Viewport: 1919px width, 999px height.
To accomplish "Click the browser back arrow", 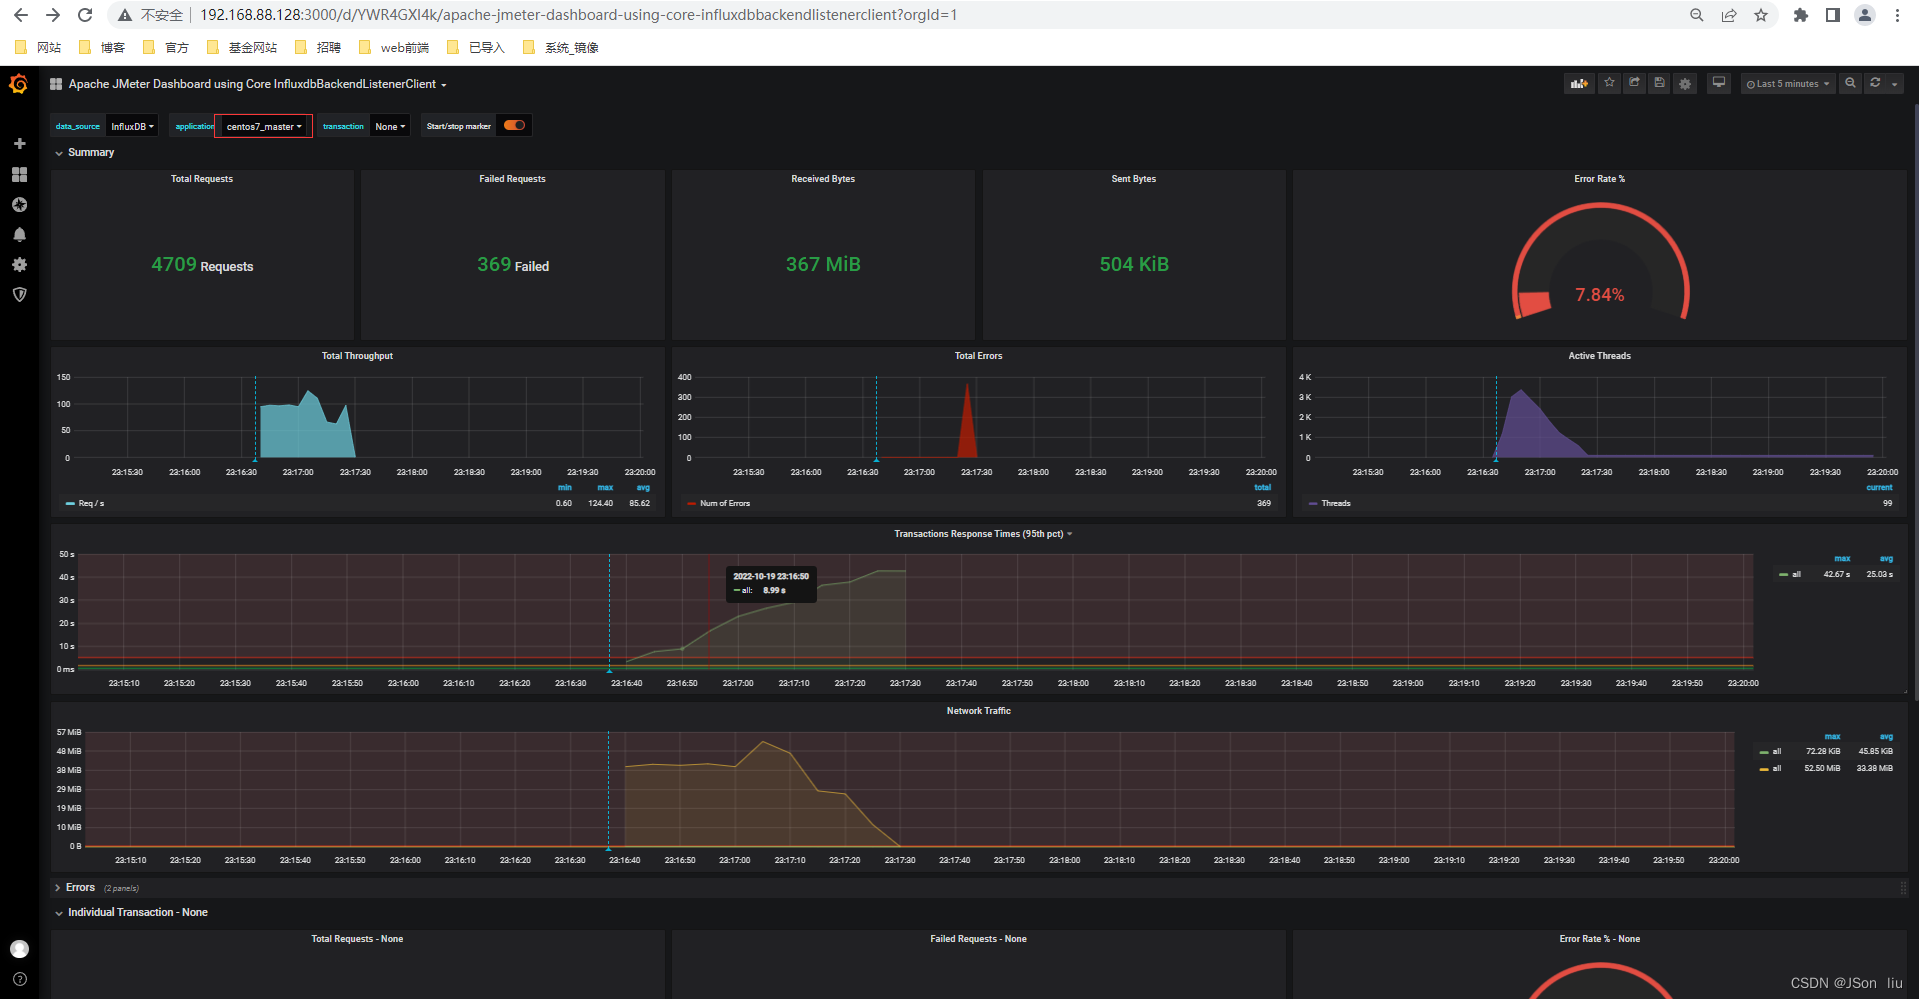I will [x=21, y=15].
